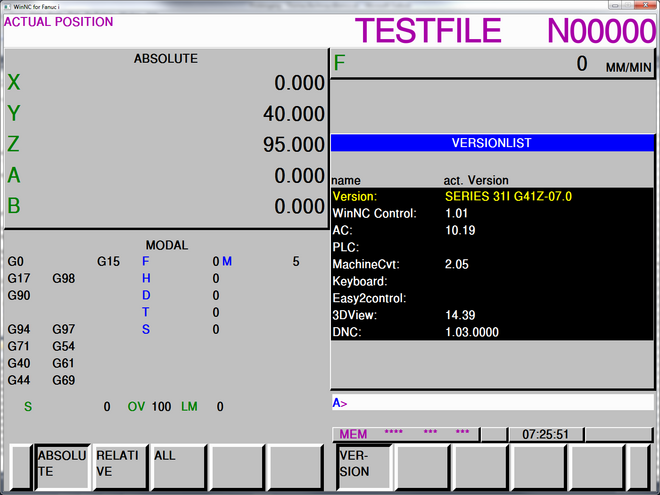Select the ALL position softkey
Screen dimensions: 660x495
pyautogui.click(x=178, y=466)
